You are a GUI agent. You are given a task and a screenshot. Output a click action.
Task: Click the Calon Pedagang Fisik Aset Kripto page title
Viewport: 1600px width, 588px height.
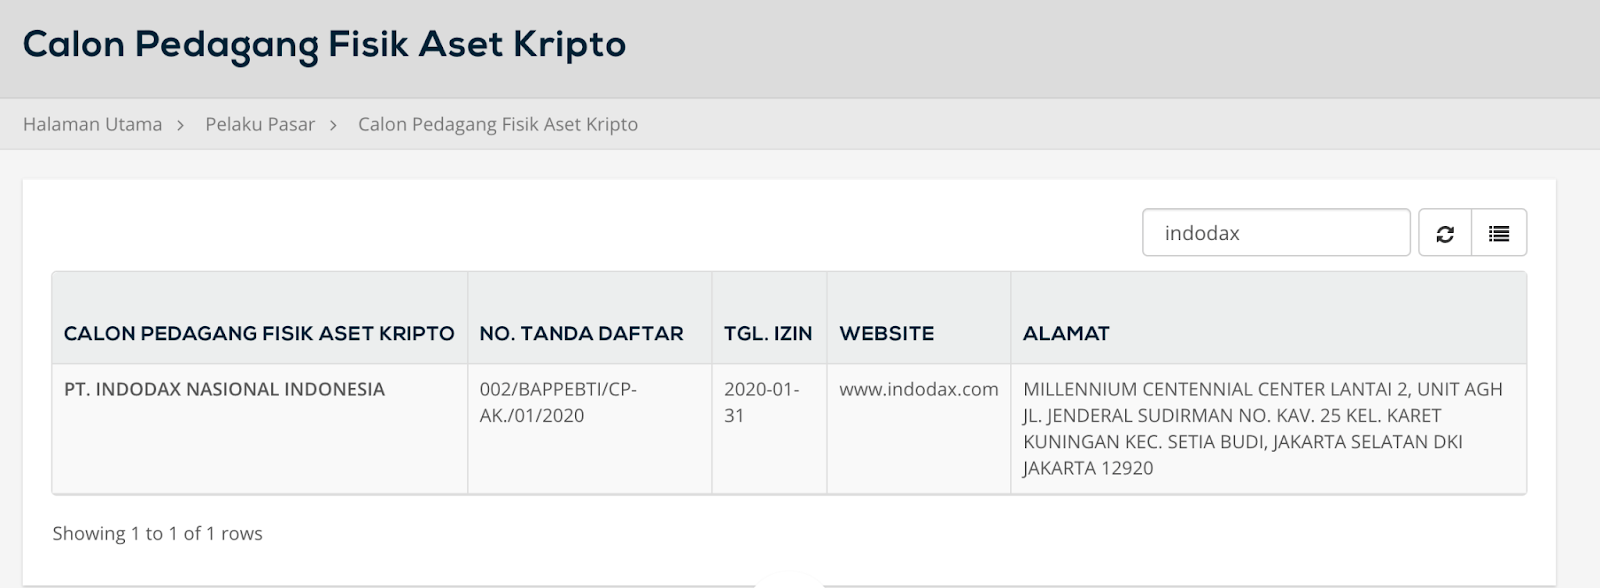(324, 45)
